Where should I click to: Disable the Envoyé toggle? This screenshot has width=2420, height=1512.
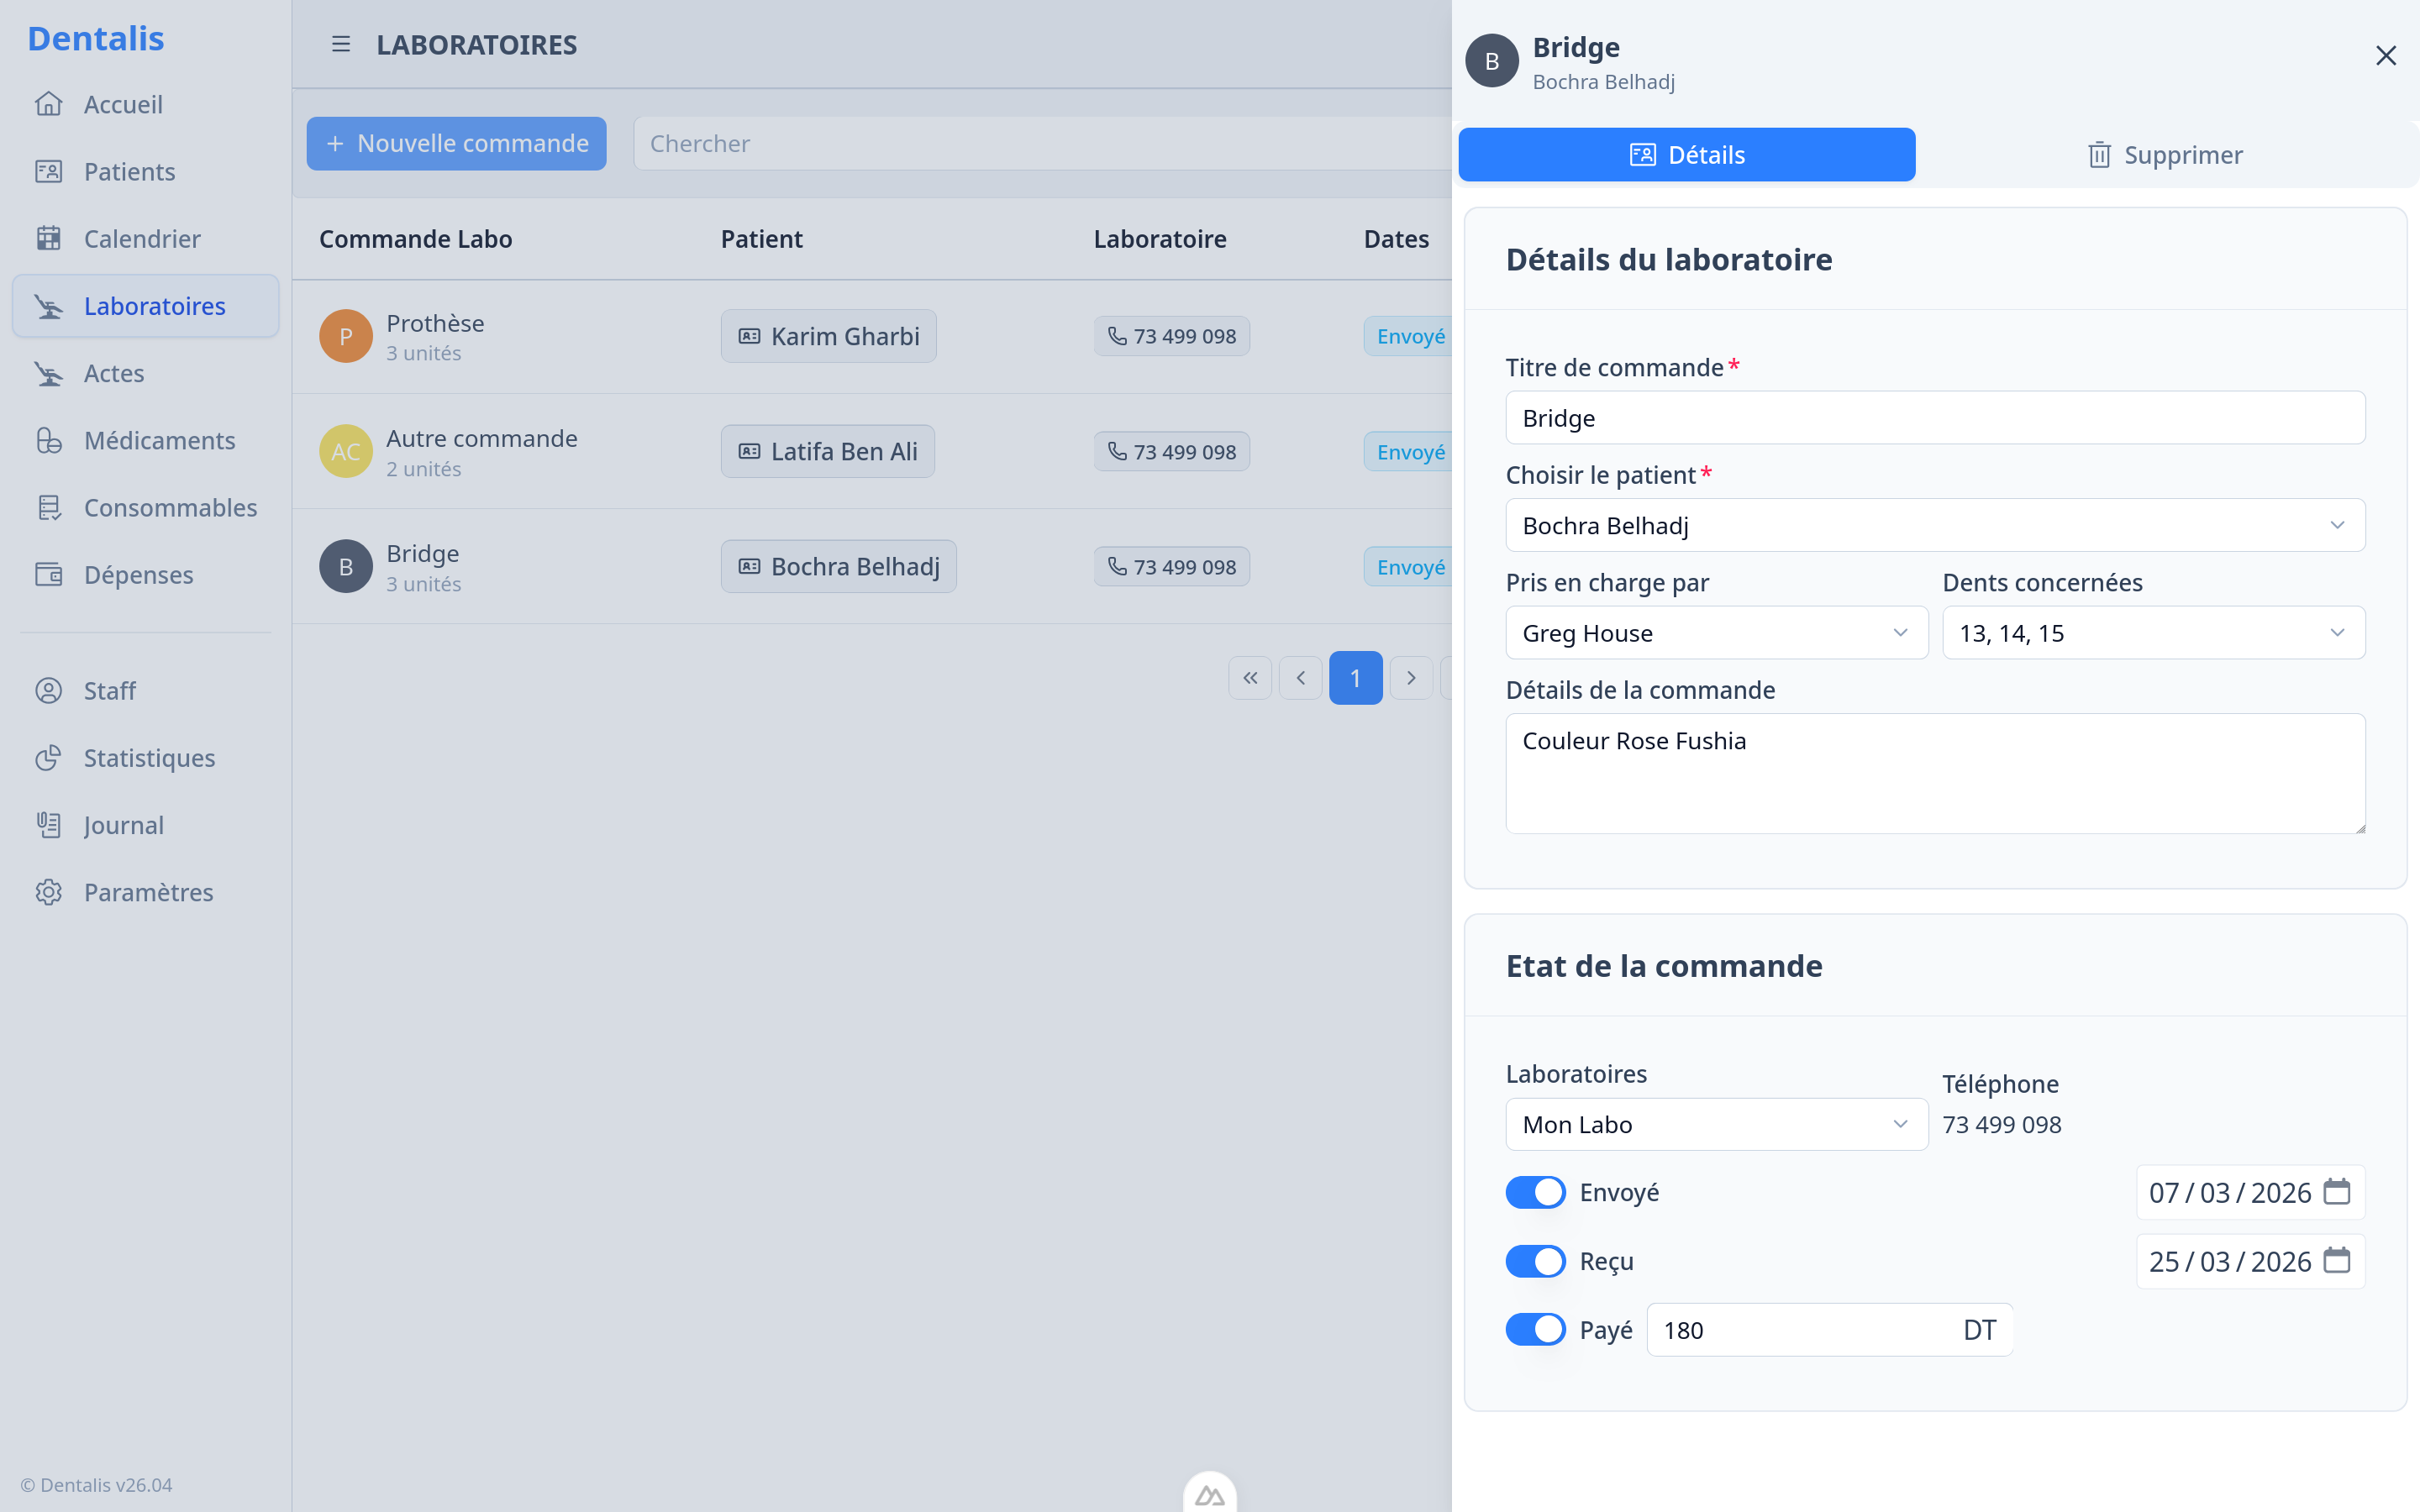pos(1535,1191)
